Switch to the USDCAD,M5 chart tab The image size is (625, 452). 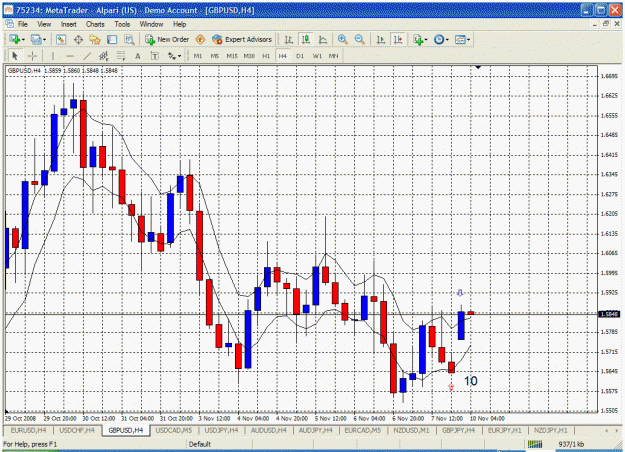click(173, 430)
